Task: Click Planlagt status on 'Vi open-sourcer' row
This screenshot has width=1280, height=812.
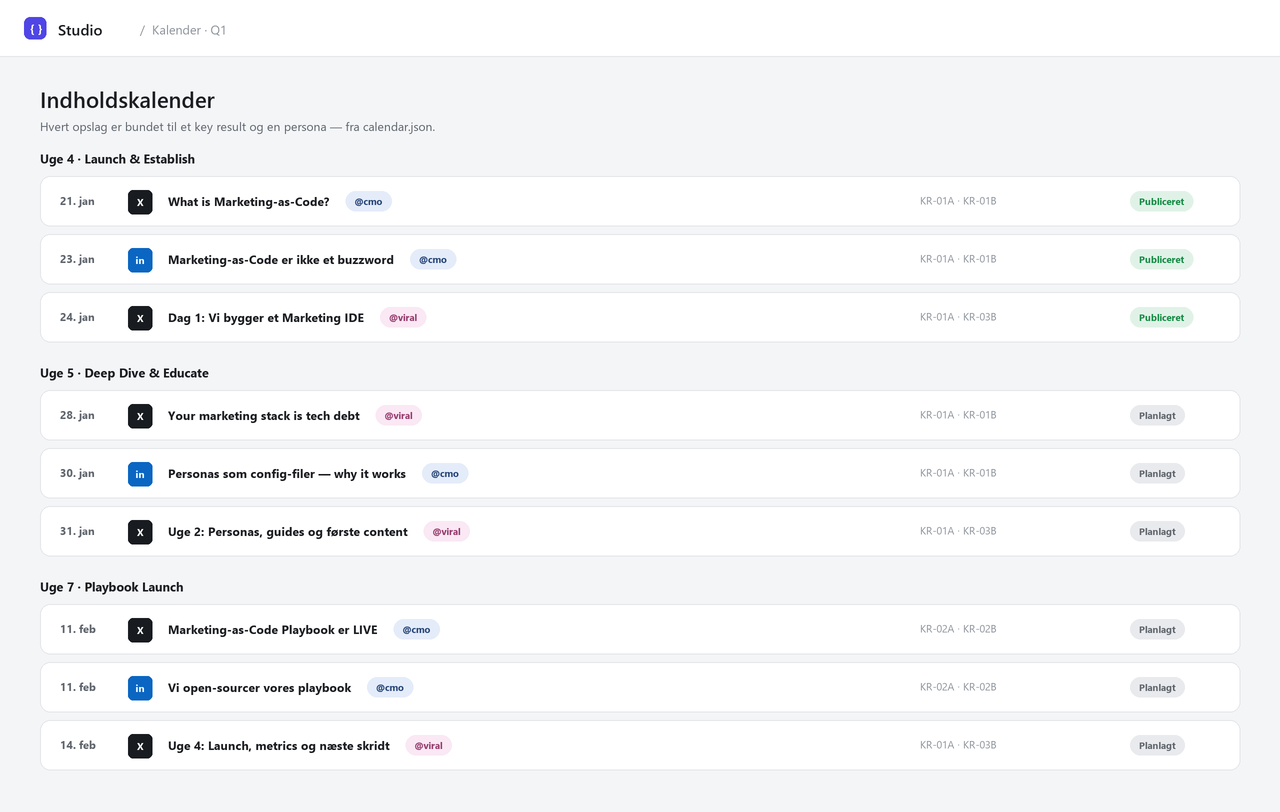Action: tap(1158, 688)
